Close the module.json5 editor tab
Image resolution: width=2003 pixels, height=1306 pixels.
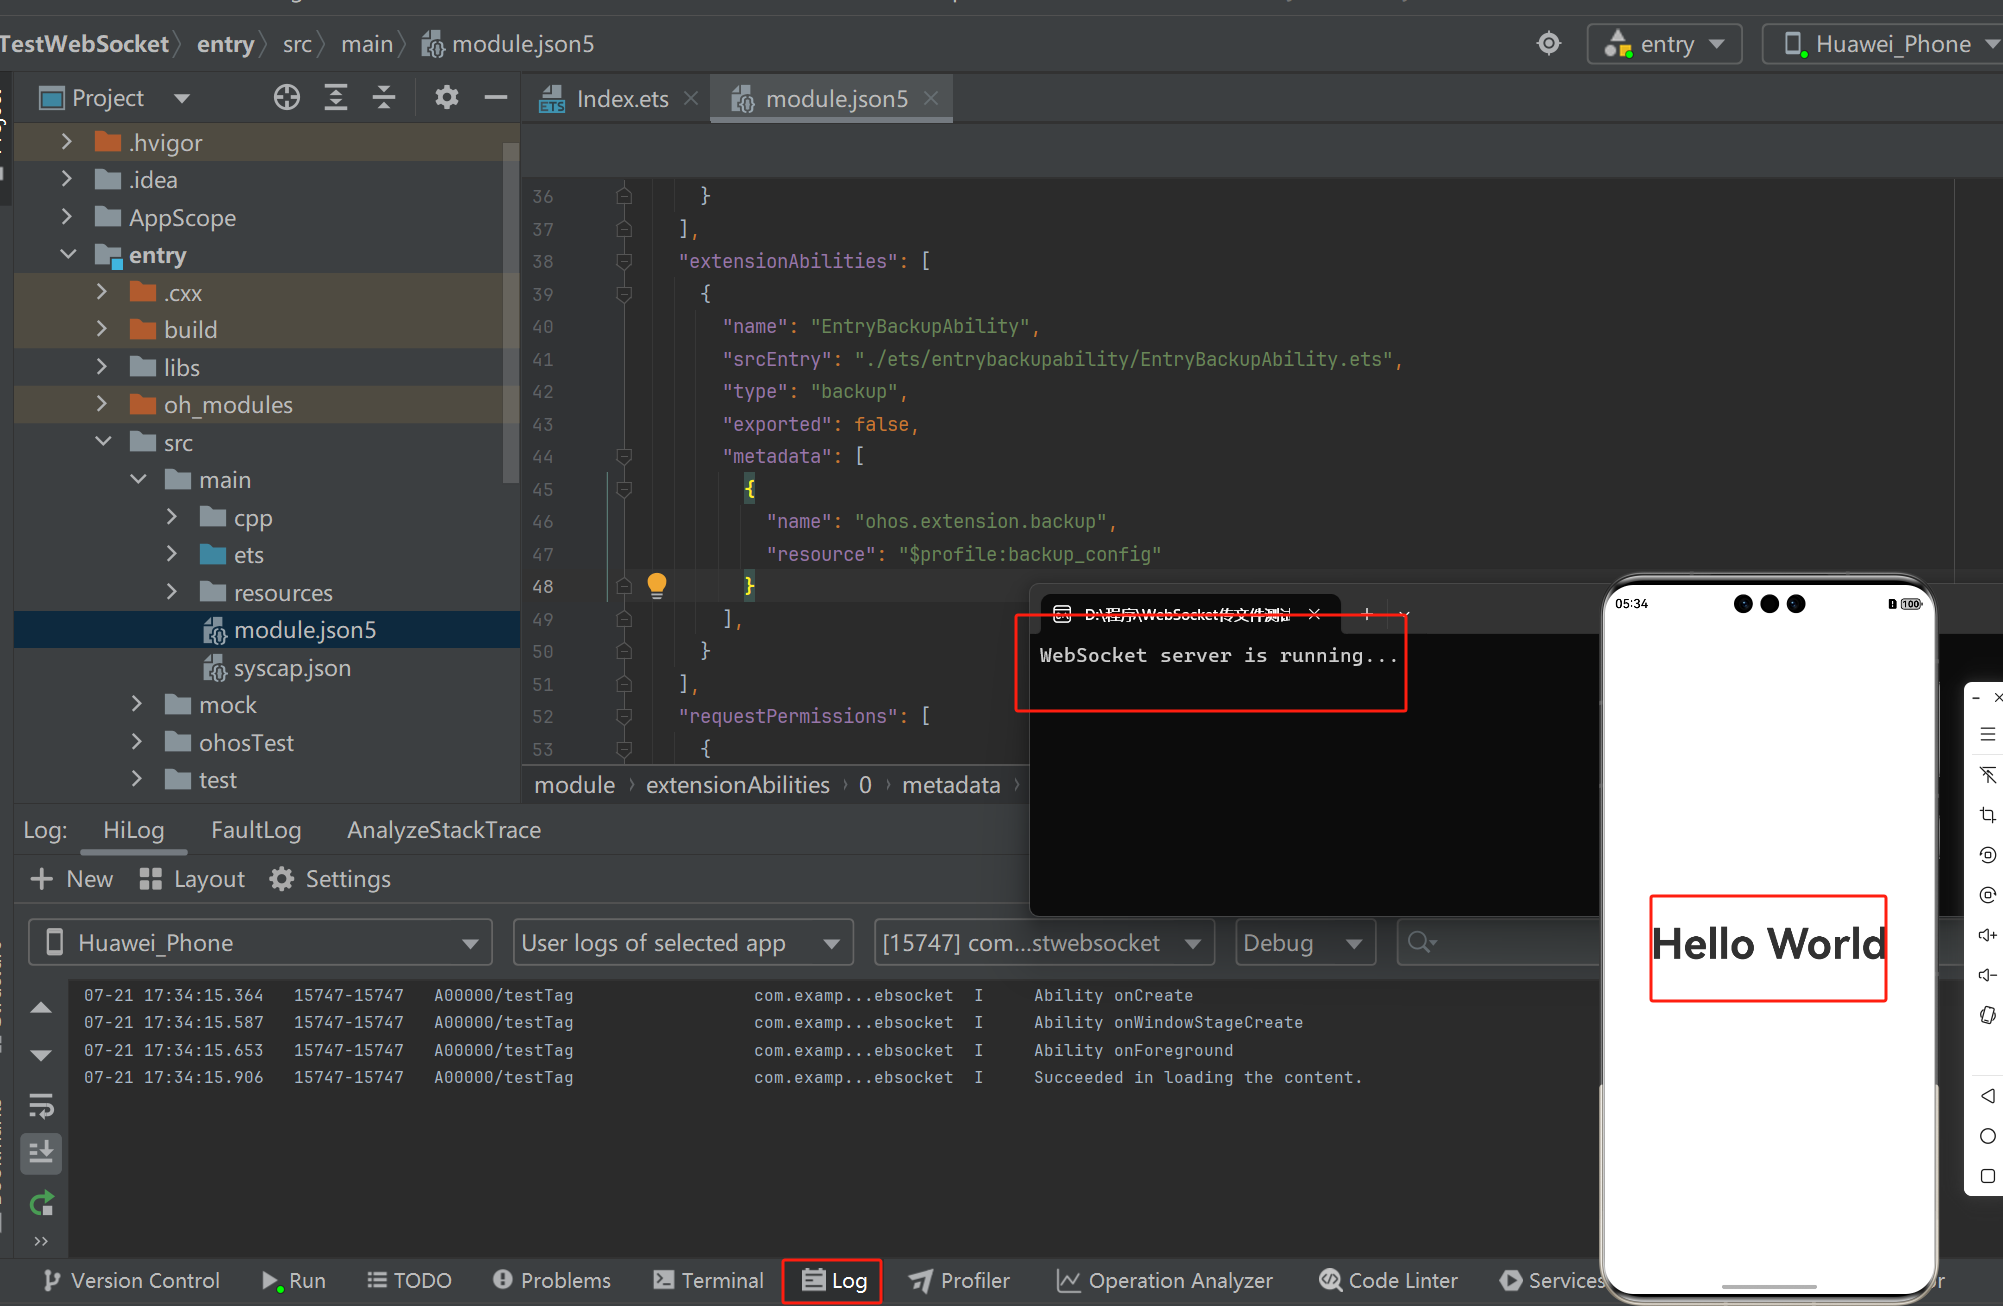931,98
